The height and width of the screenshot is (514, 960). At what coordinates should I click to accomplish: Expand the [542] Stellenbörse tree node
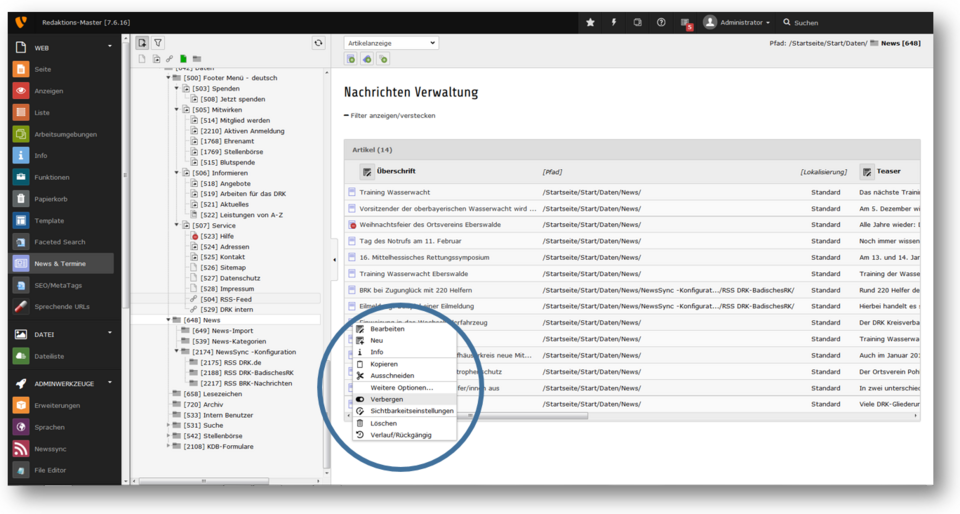point(168,436)
